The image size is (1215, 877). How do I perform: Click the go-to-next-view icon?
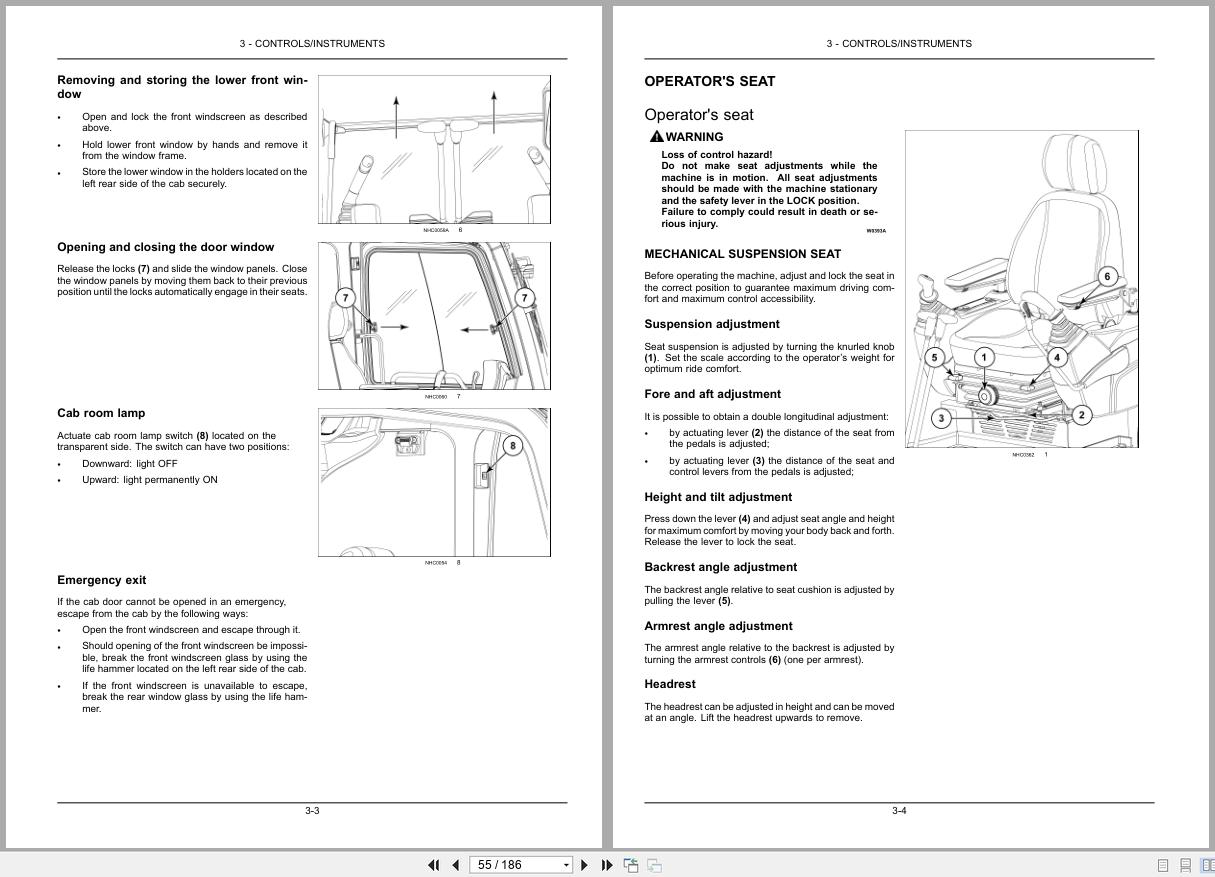654,864
